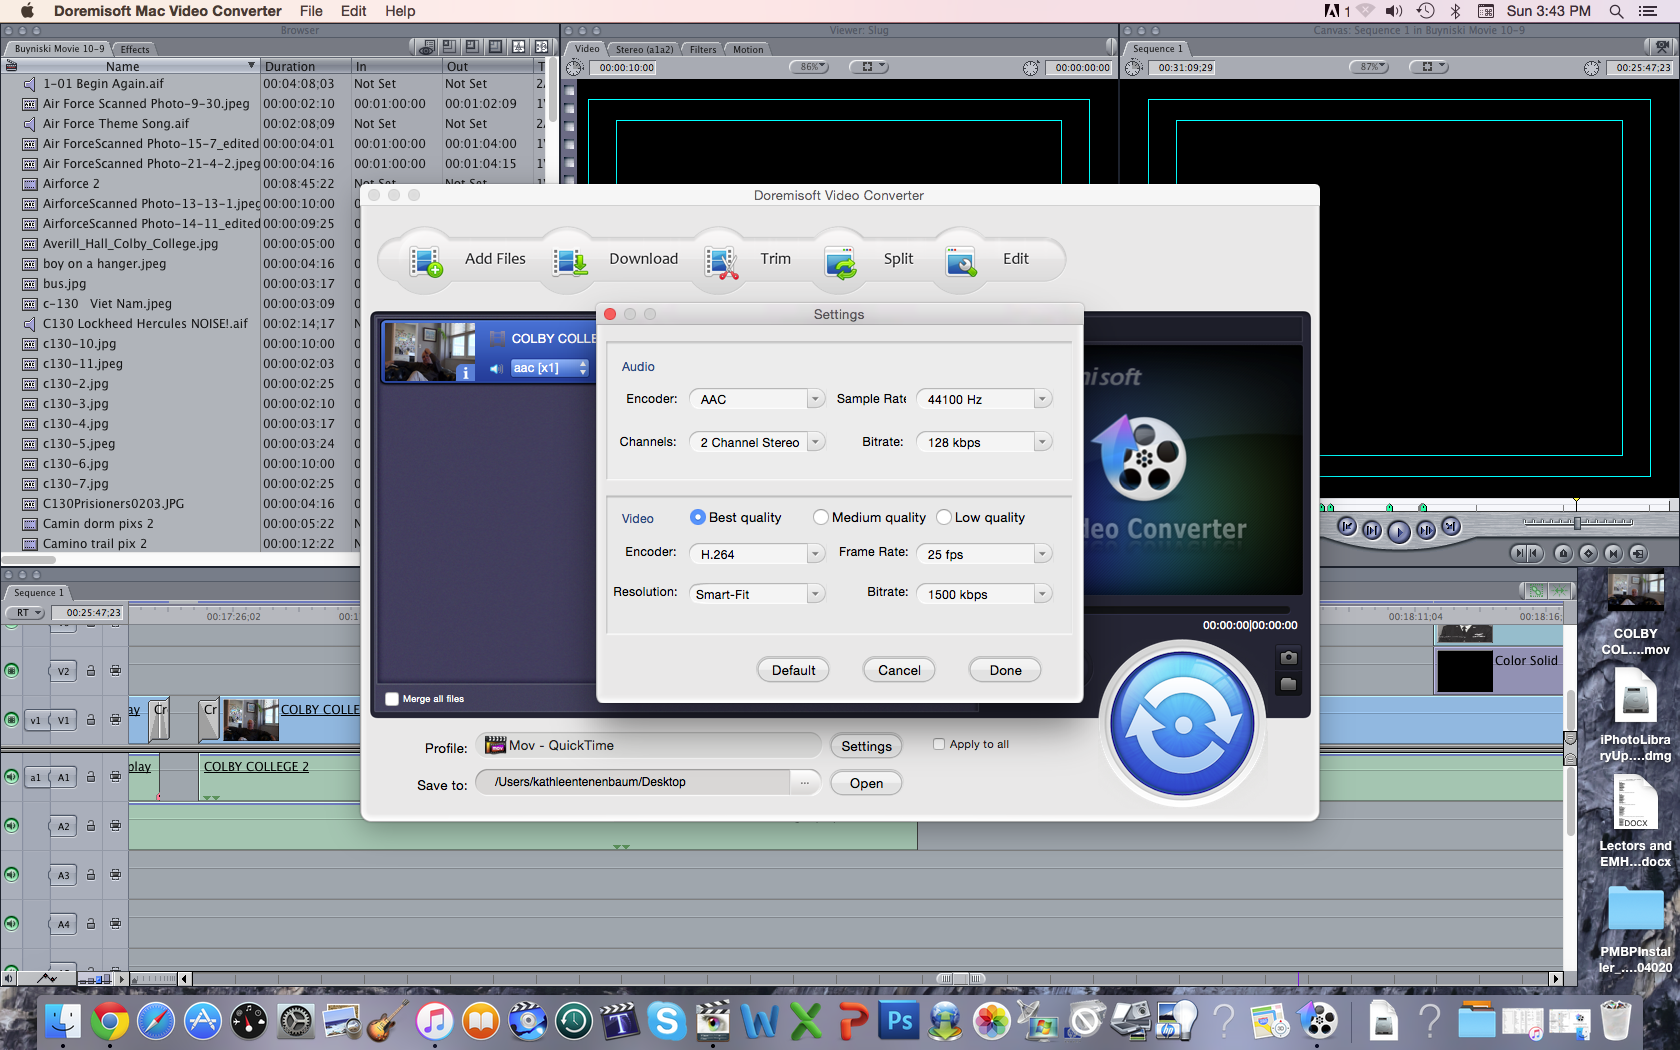Screen dimensions: 1680x1050
Task: Open the Edit tool in Doremisoft
Action: pos(961,262)
